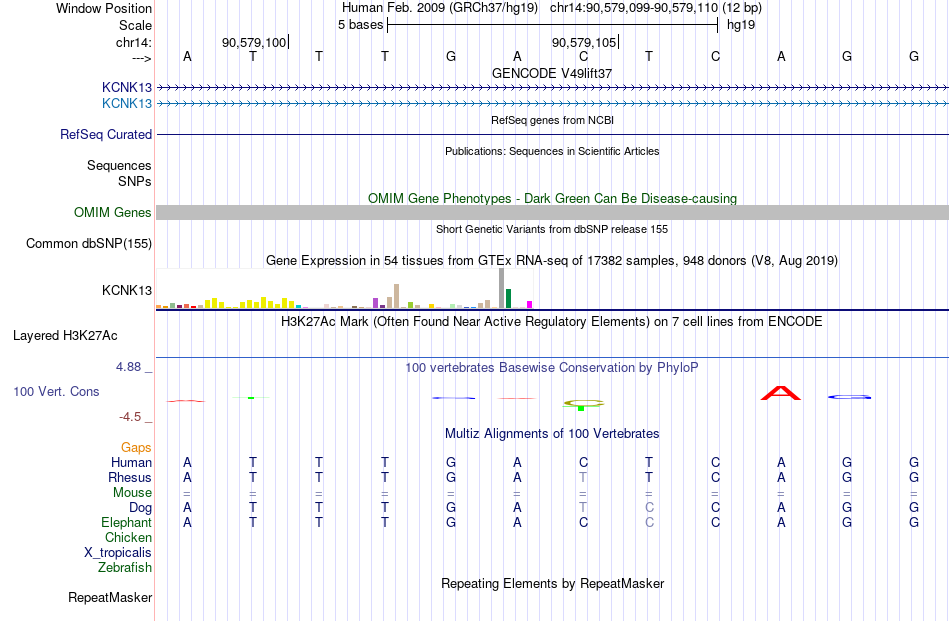
Task: Open the OMIM Genes track label
Action: [113, 213]
